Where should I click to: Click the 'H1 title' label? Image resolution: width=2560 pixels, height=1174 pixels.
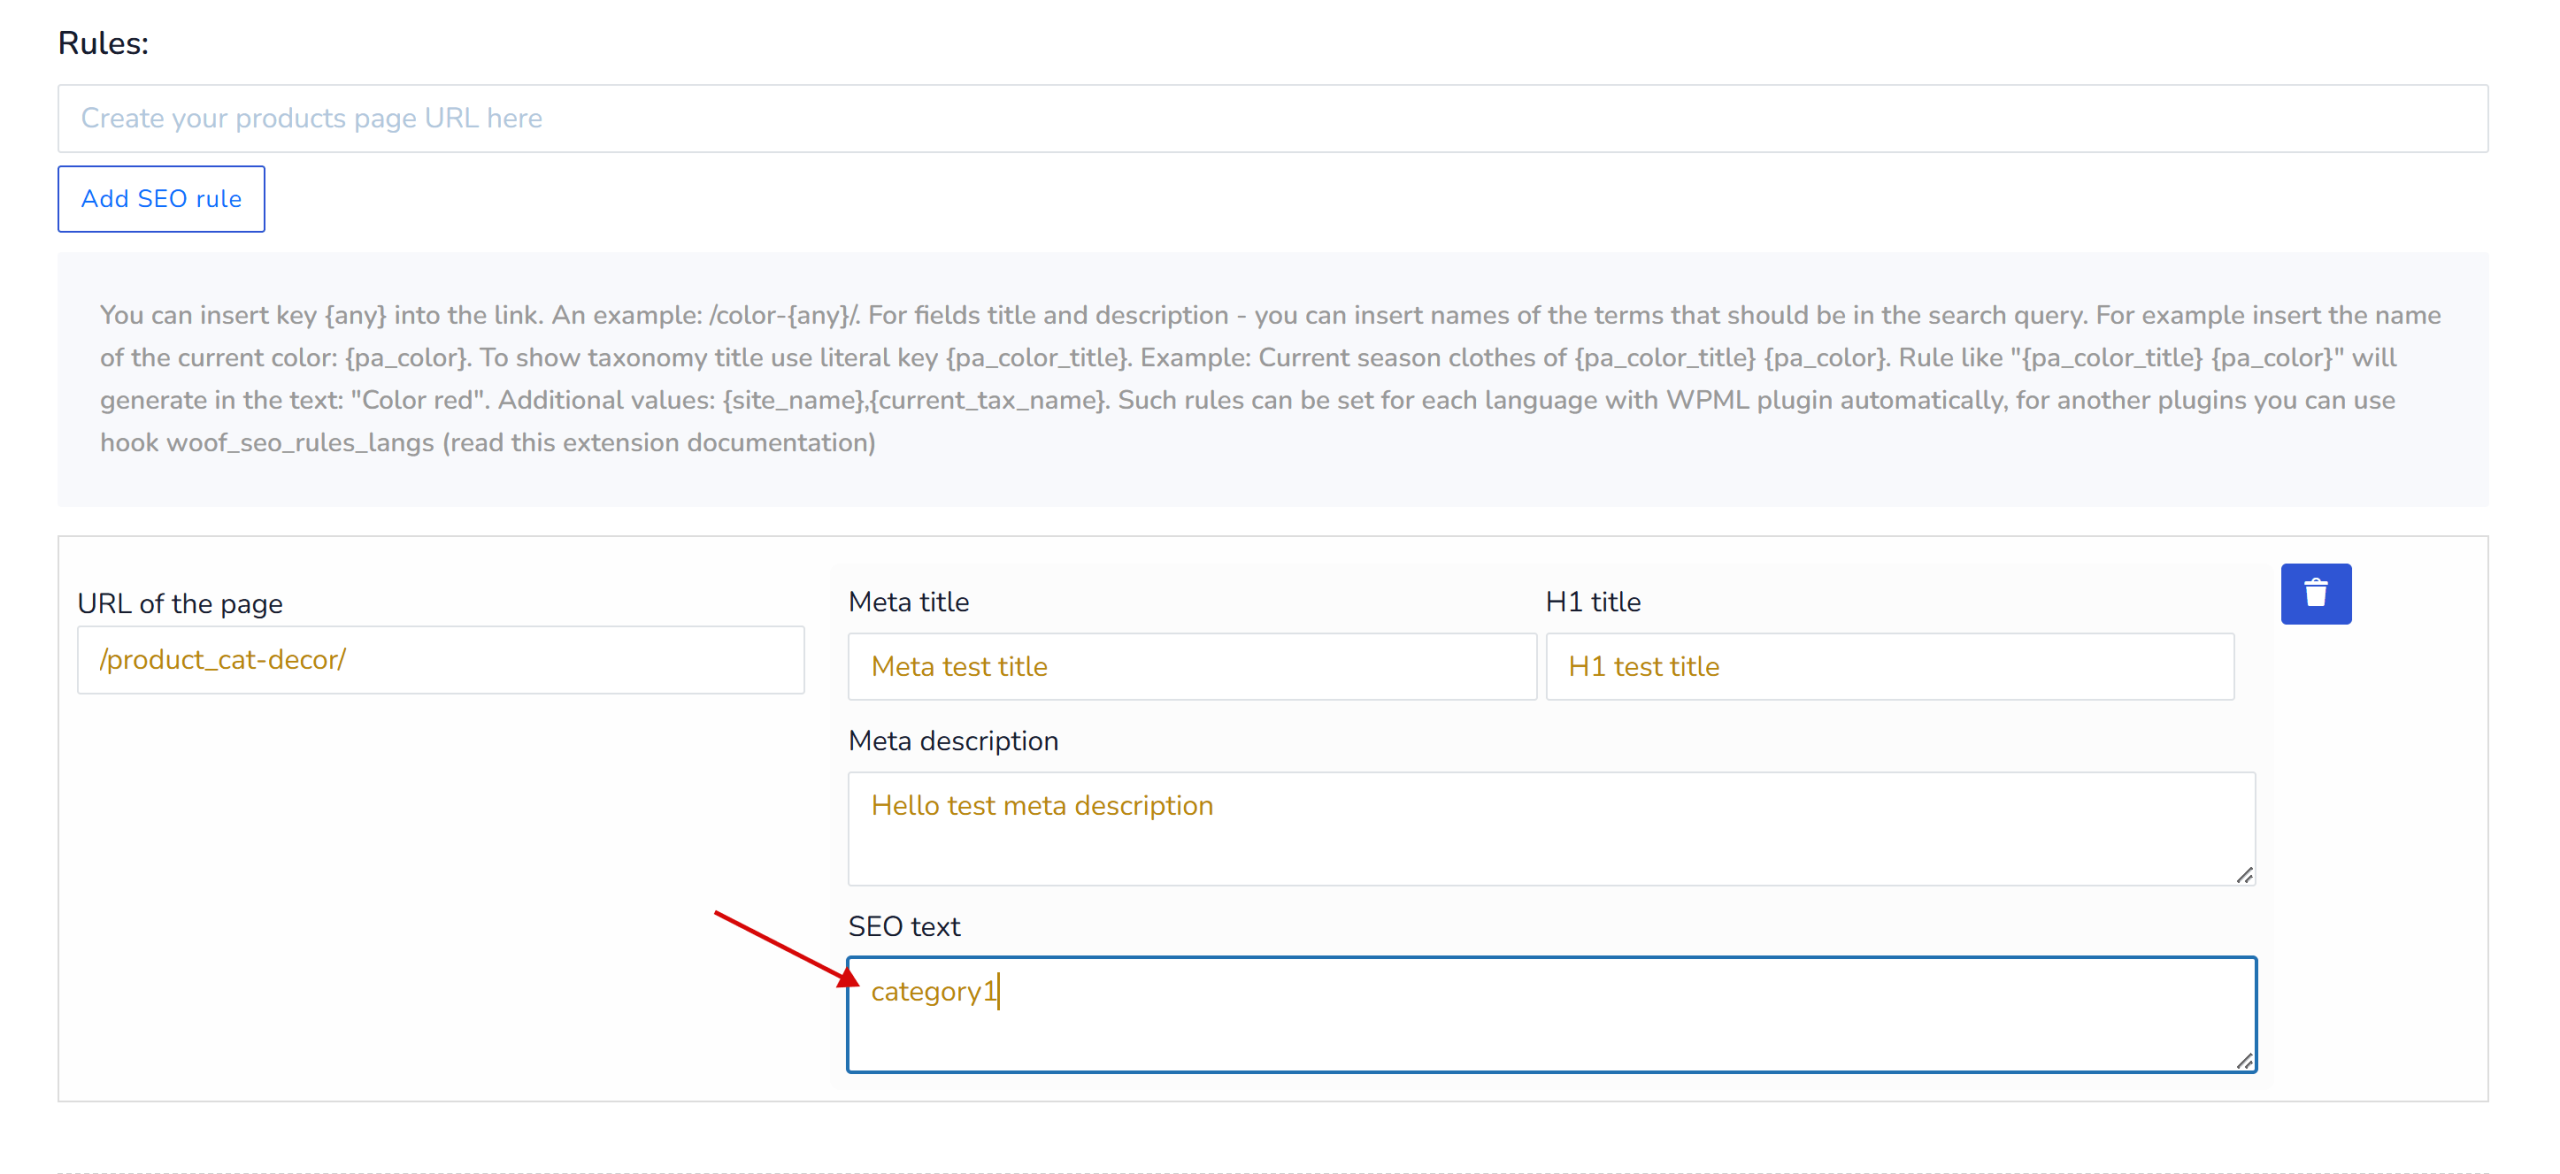pos(1592,602)
